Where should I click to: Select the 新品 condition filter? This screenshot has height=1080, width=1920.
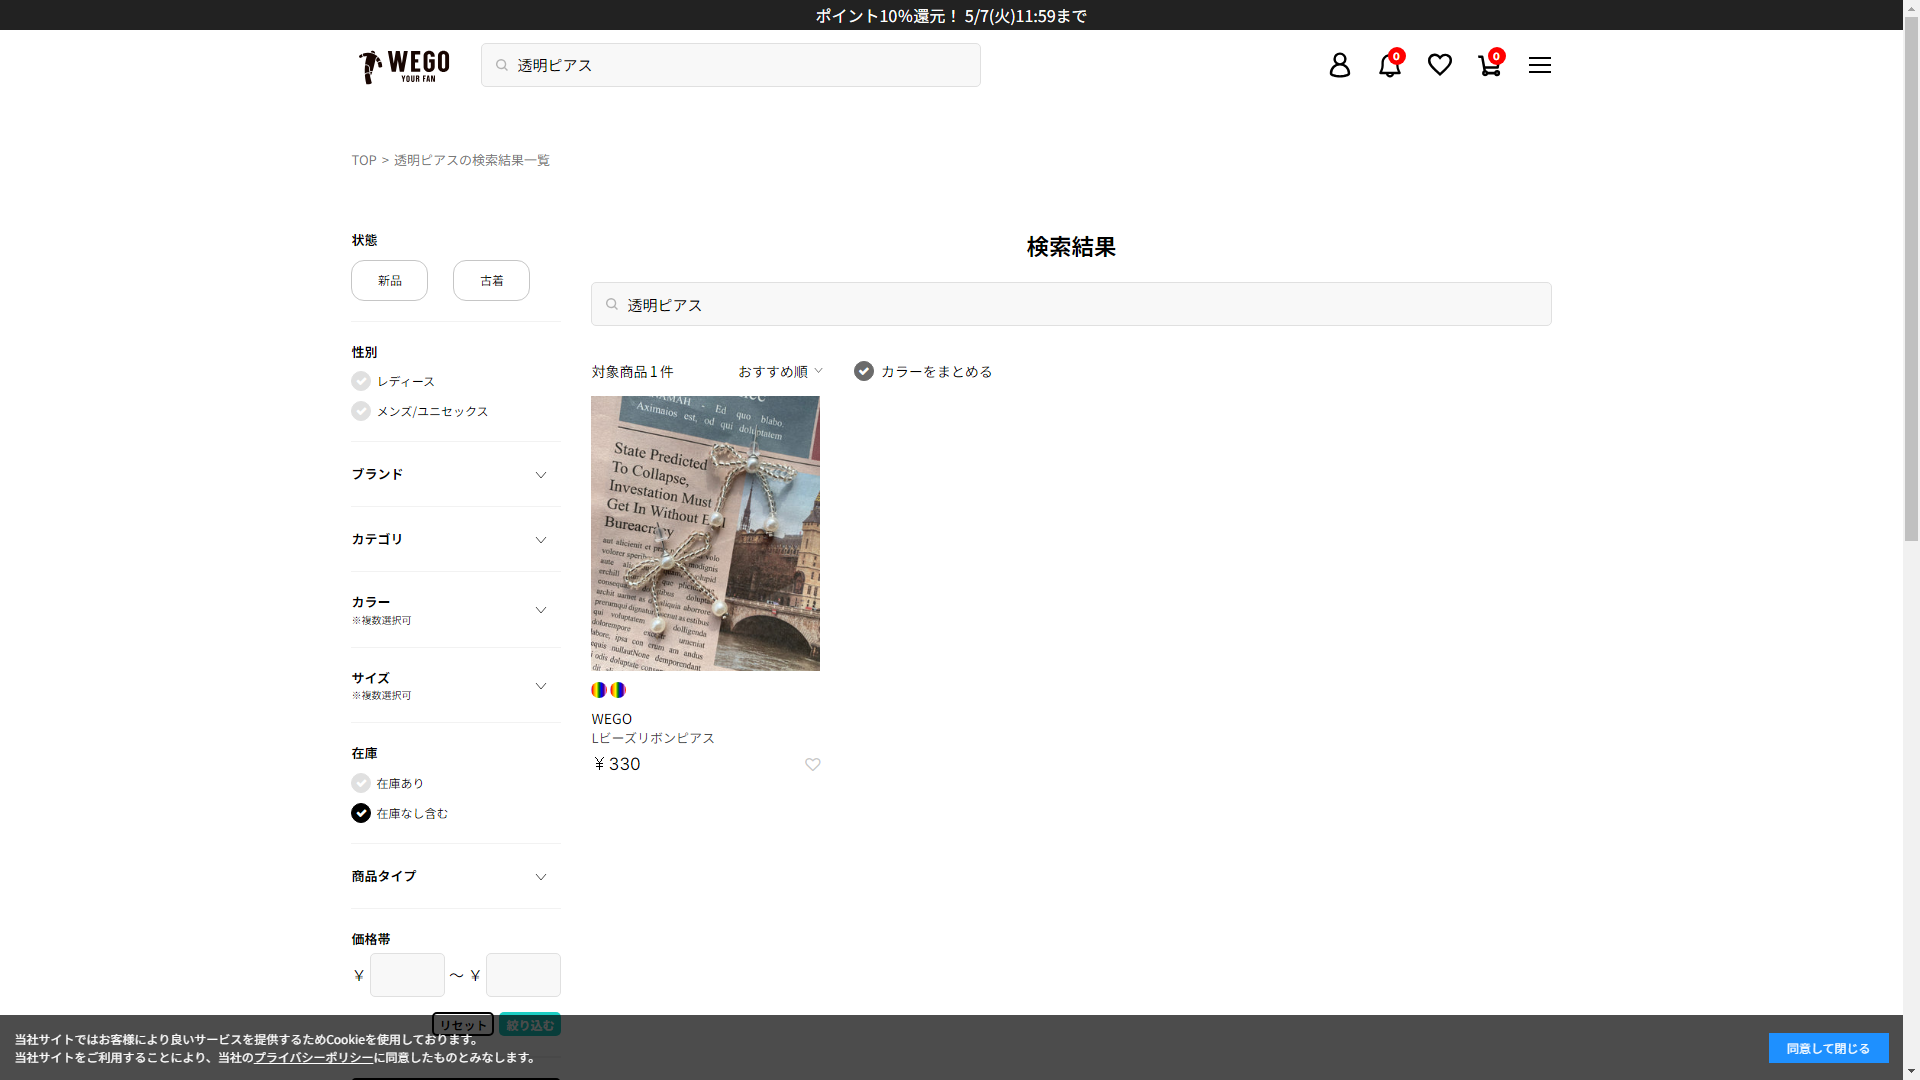click(389, 281)
